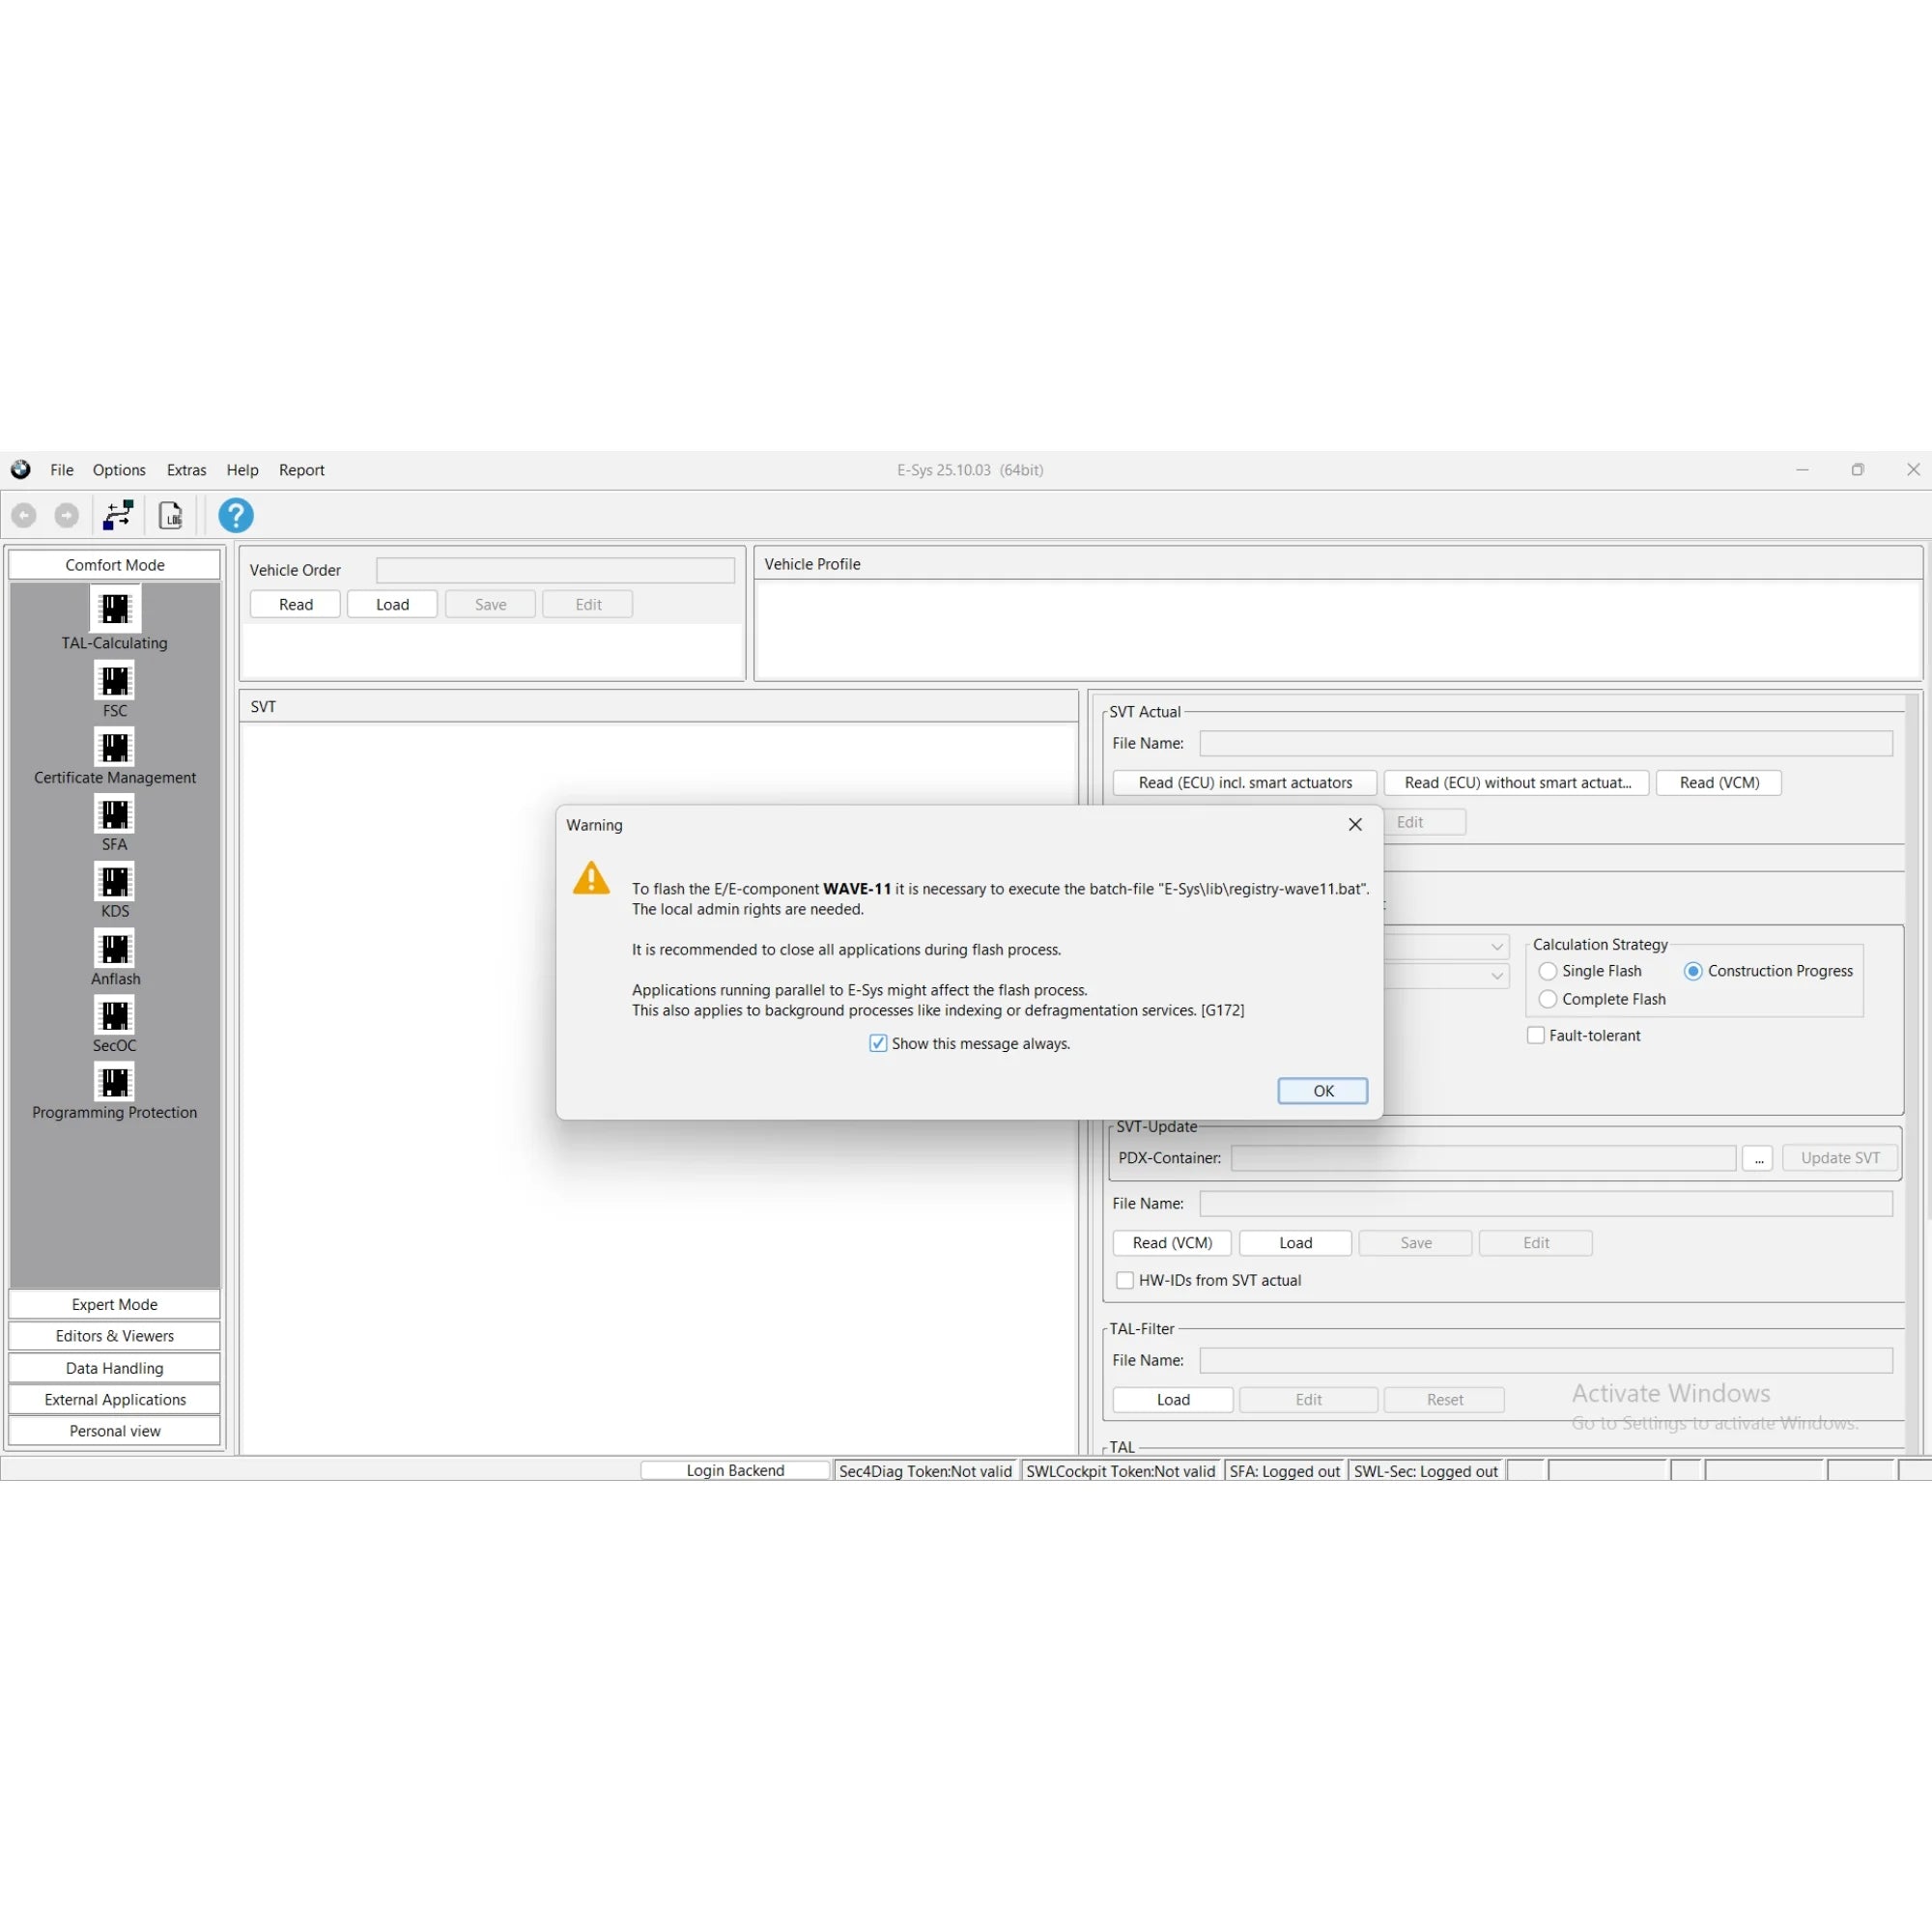Screen dimensions: 1932x1932
Task: Click the PDX-Container input field
Action: click(x=1484, y=1158)
